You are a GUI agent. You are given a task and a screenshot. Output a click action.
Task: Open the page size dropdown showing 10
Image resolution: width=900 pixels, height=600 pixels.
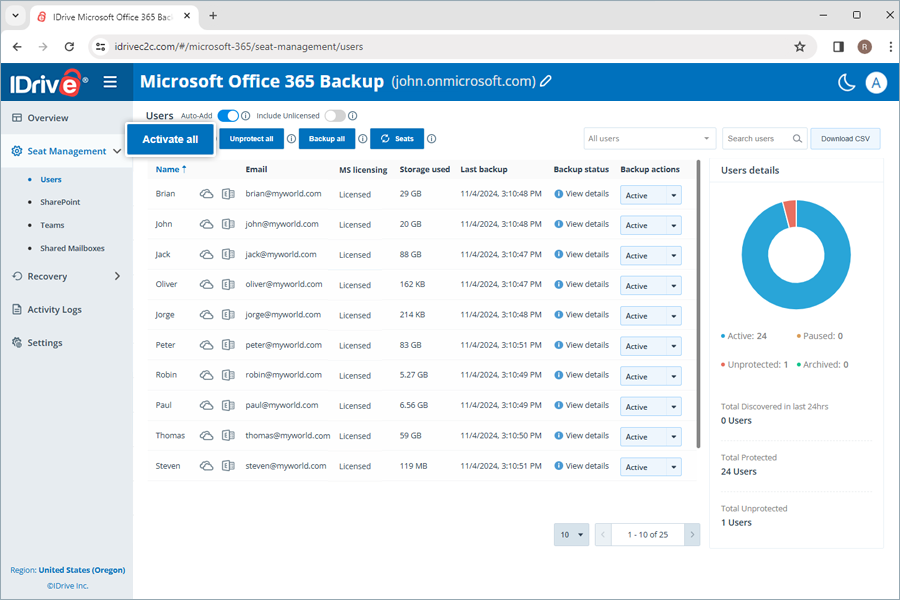(571, 535)
